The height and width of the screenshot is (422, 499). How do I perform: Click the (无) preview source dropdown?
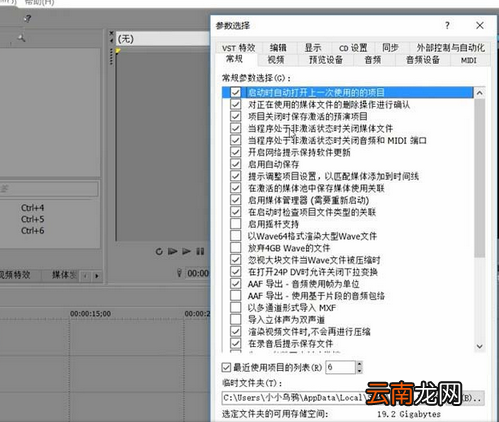click(x=163, y=39)
